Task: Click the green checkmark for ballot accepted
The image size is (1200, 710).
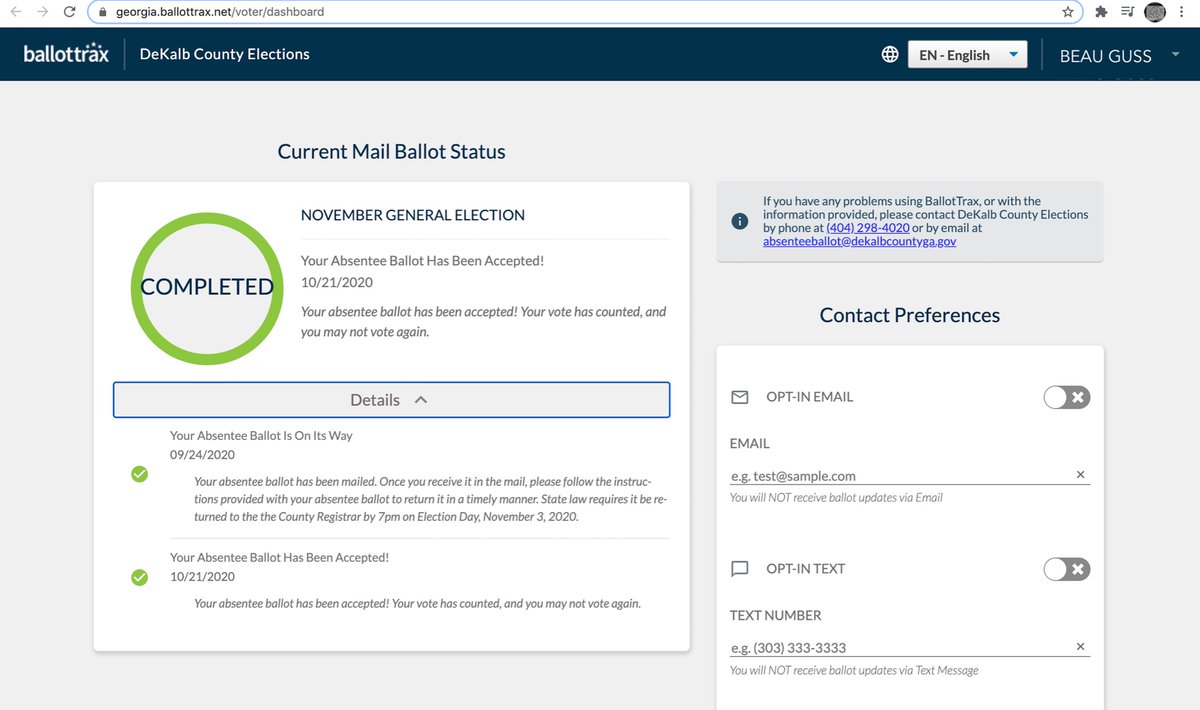Action: click(x=140, y=577)
